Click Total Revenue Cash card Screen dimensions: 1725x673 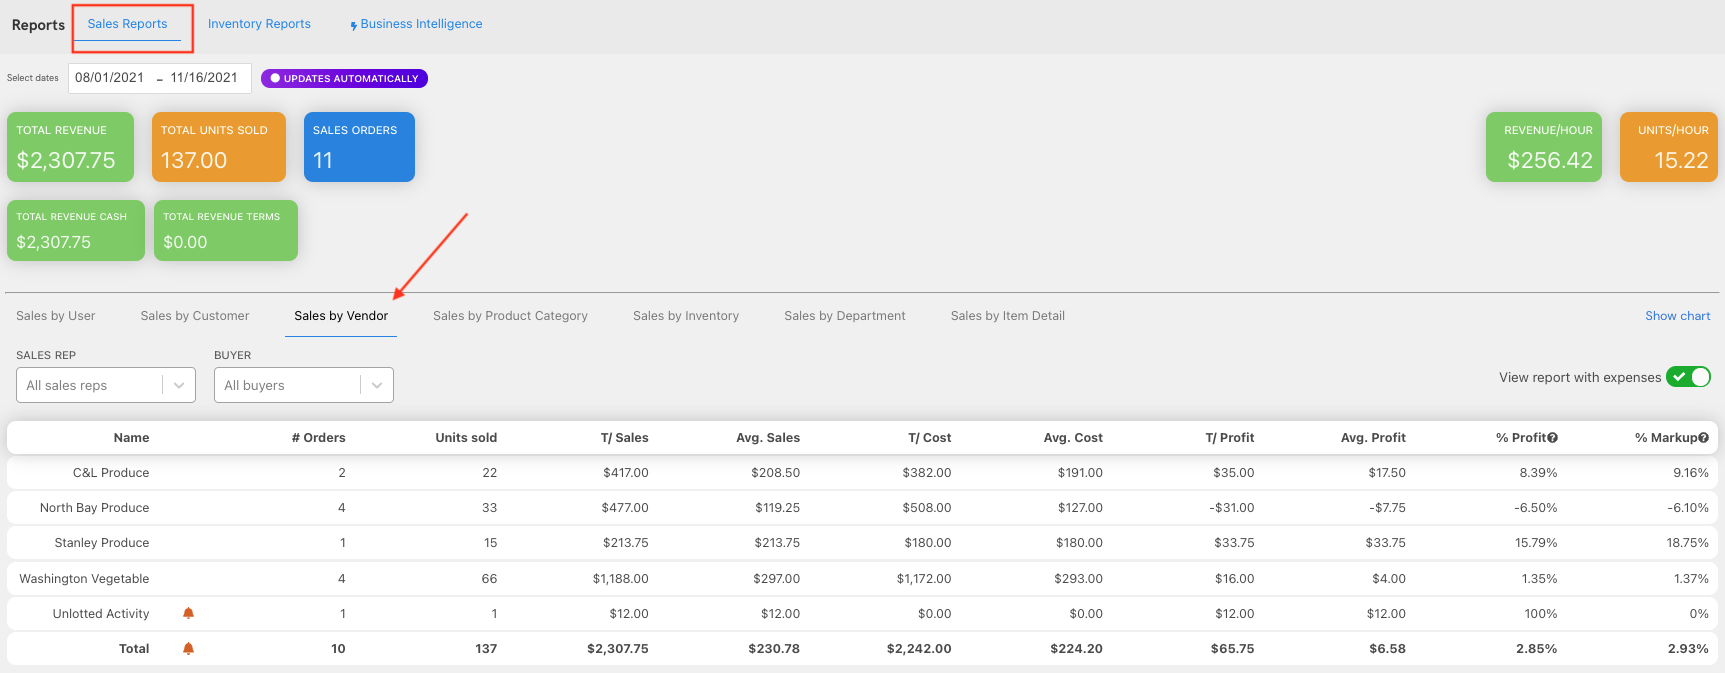click(x=76, y=230)
